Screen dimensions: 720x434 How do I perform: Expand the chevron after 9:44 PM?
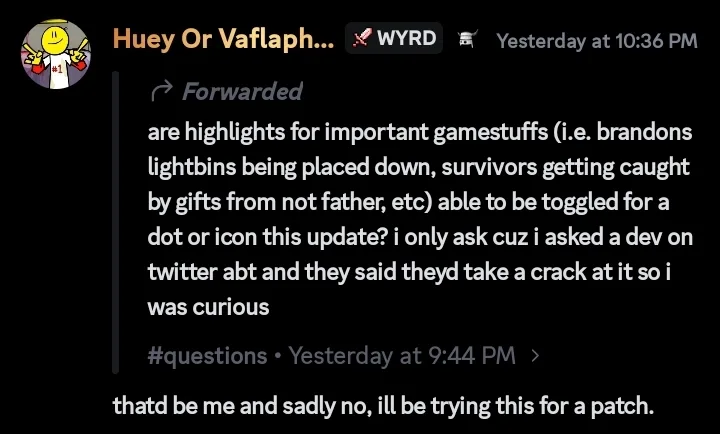pyautogui.click(x=536, y=355)
